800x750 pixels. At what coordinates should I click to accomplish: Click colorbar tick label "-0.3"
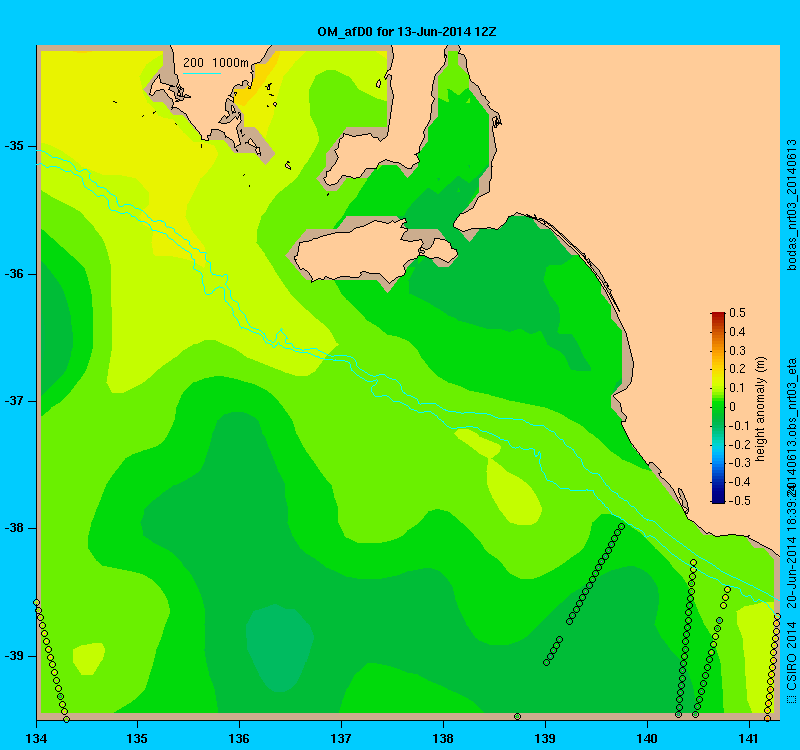coord(738,463)
